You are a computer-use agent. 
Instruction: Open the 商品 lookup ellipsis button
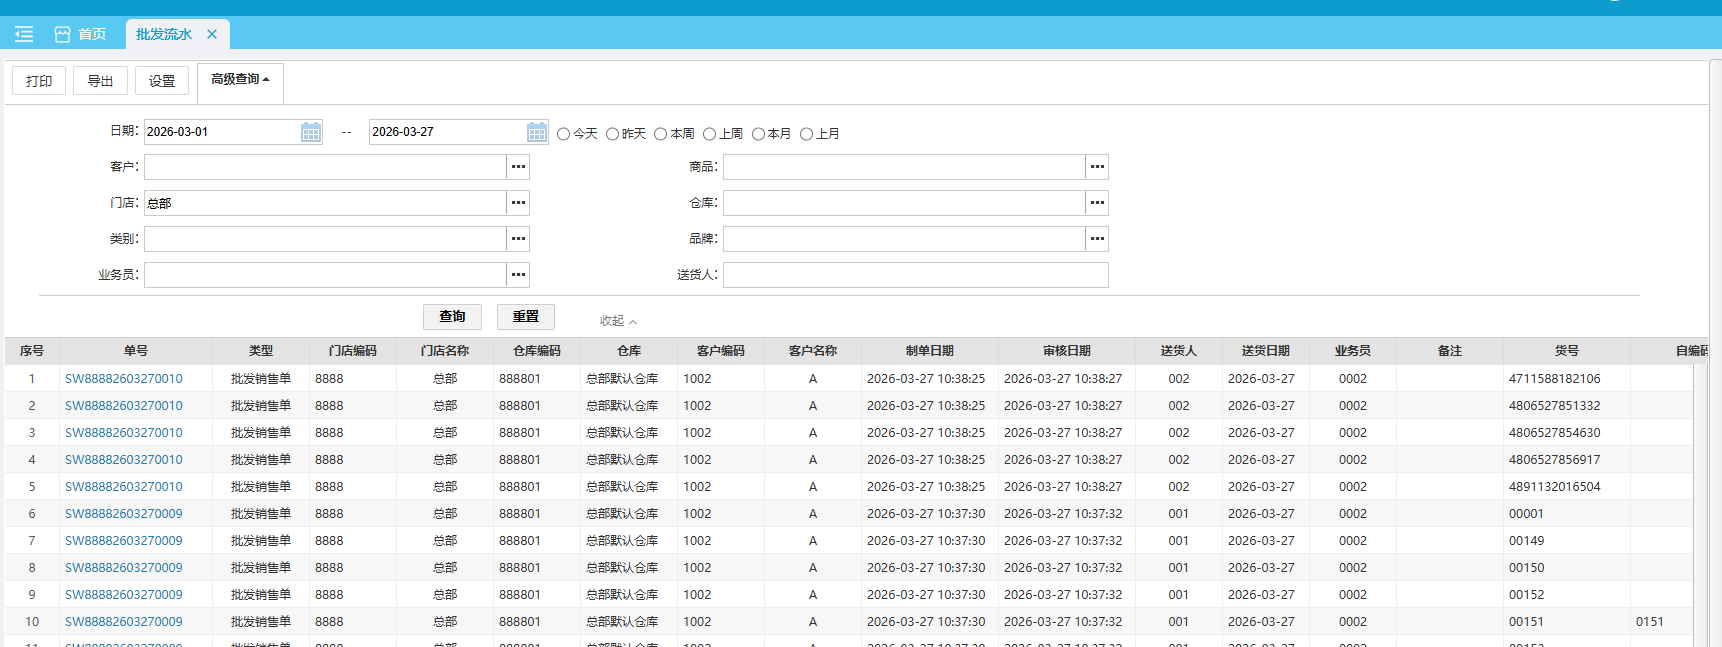pos(1097,167)
